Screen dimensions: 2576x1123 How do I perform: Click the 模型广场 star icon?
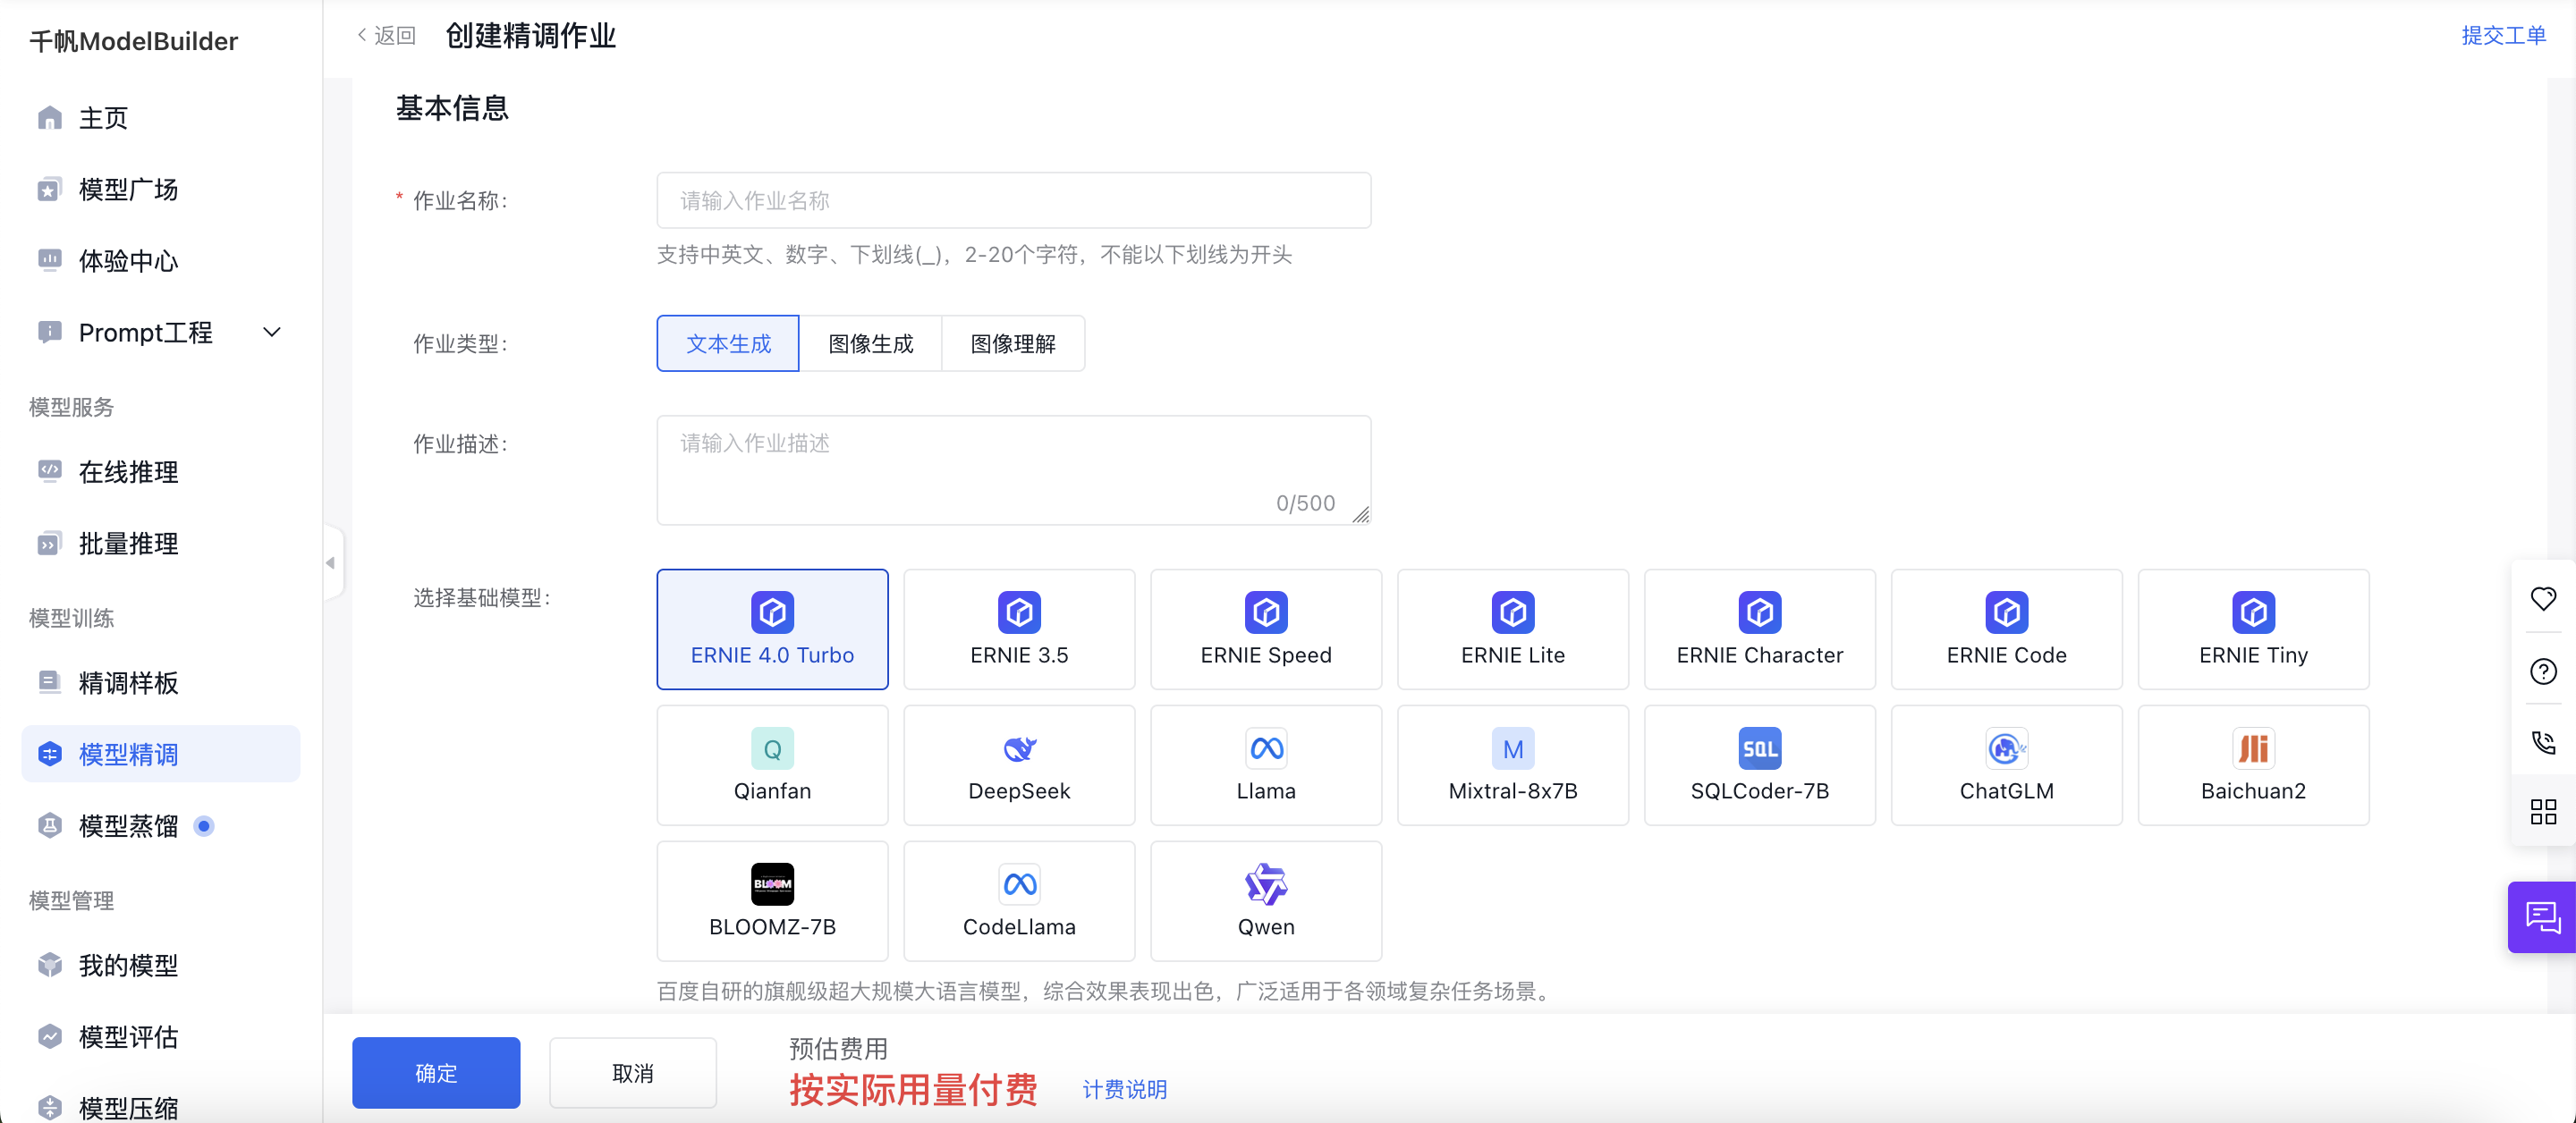pyautogui.click(x=49, y=190)
